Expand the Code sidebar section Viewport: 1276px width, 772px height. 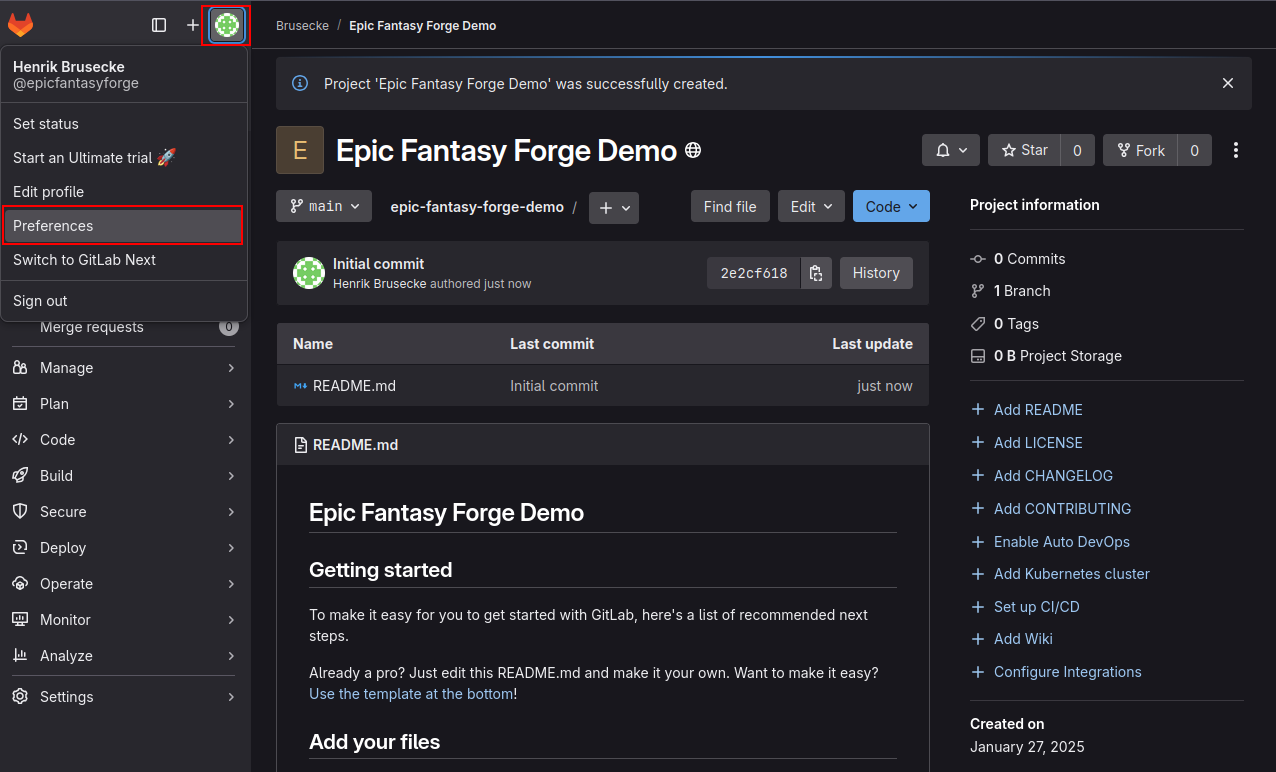[x=125, y=440]
